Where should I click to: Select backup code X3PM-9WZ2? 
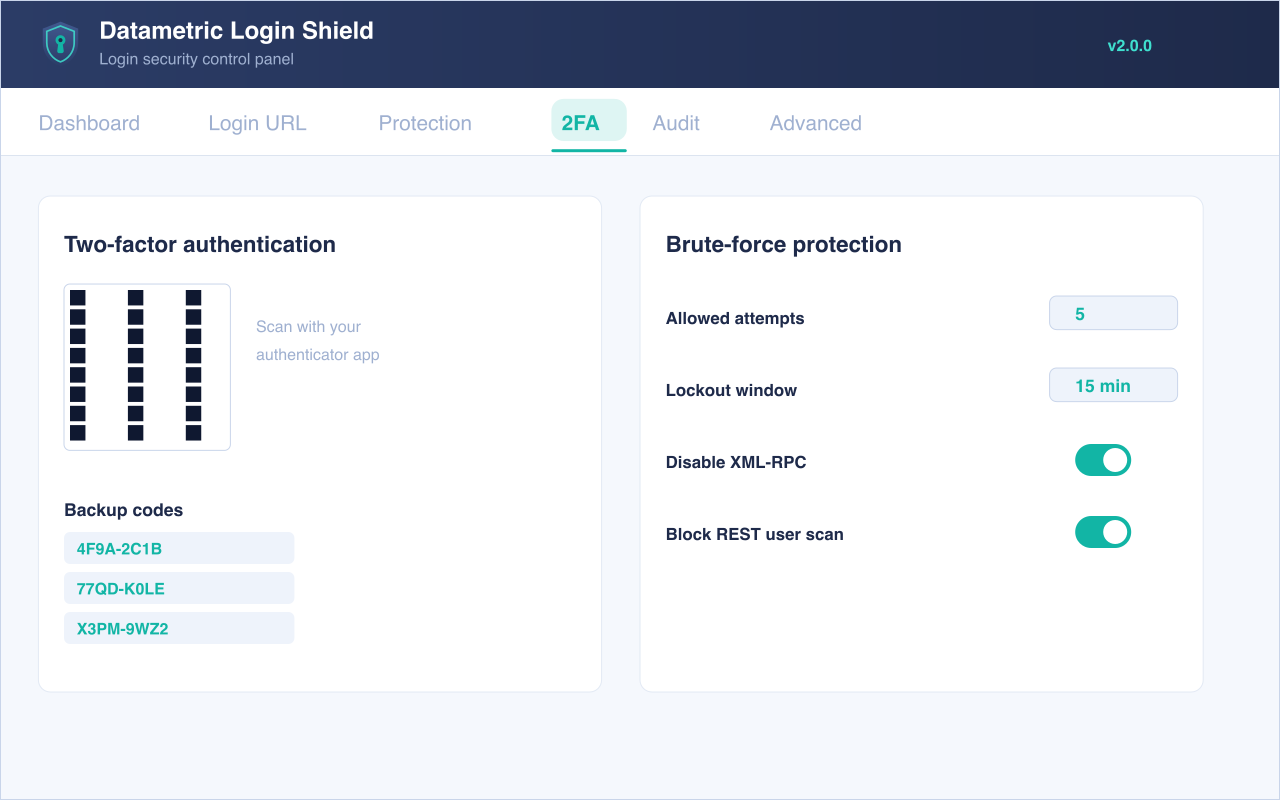pos(179,628)
